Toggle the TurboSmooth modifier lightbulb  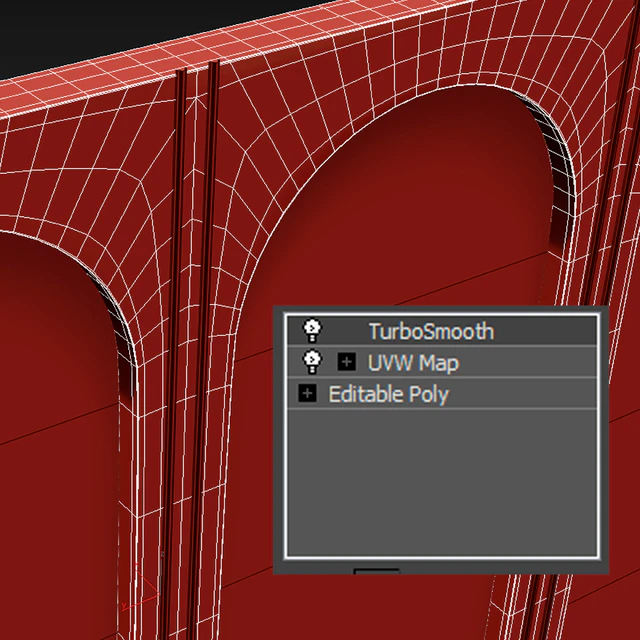tap(312, 330)
